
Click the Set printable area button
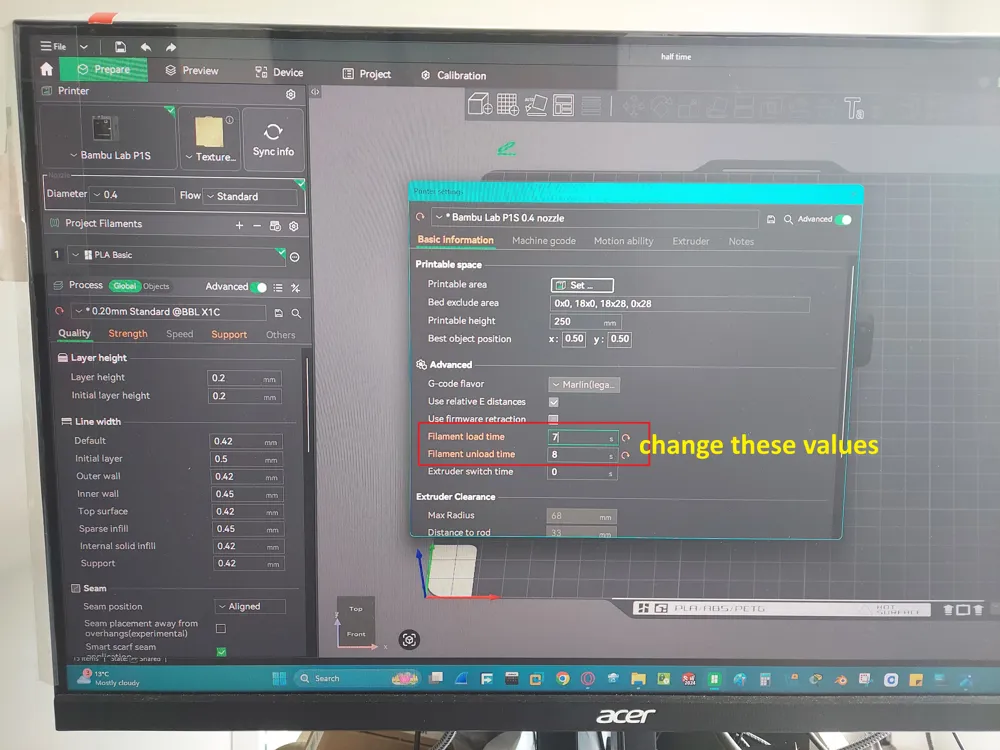[x=582, y=285]
